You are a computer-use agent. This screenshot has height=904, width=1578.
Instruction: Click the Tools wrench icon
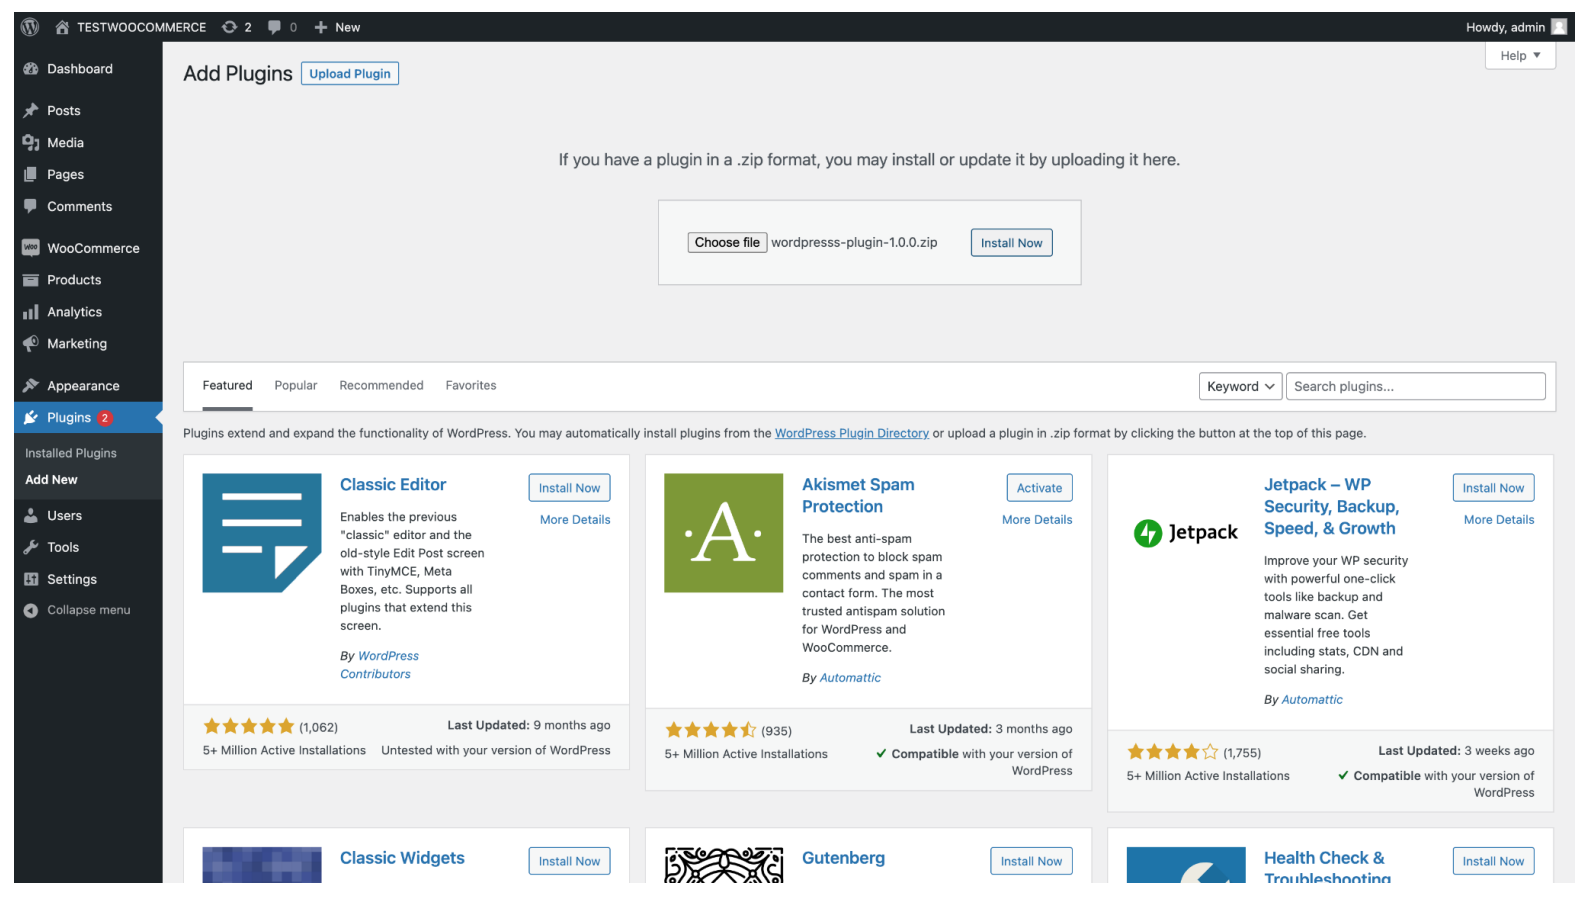(x=31, y=548)
